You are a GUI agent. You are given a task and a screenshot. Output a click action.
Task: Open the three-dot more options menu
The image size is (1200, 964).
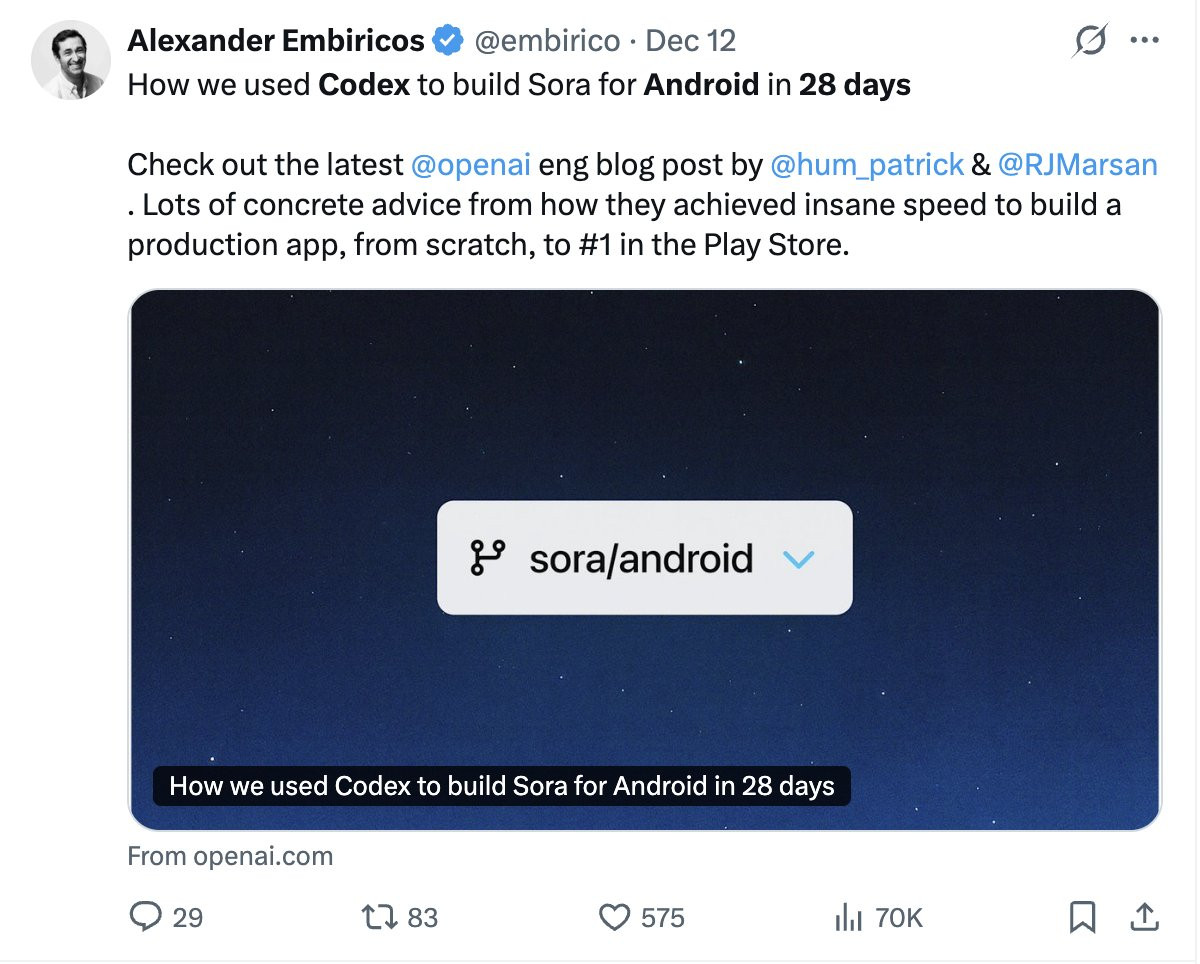point(1143,41)
